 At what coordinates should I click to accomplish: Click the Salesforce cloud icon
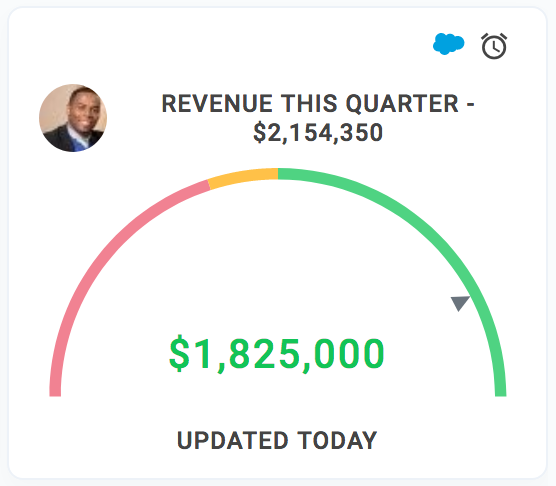pos(449,44)
